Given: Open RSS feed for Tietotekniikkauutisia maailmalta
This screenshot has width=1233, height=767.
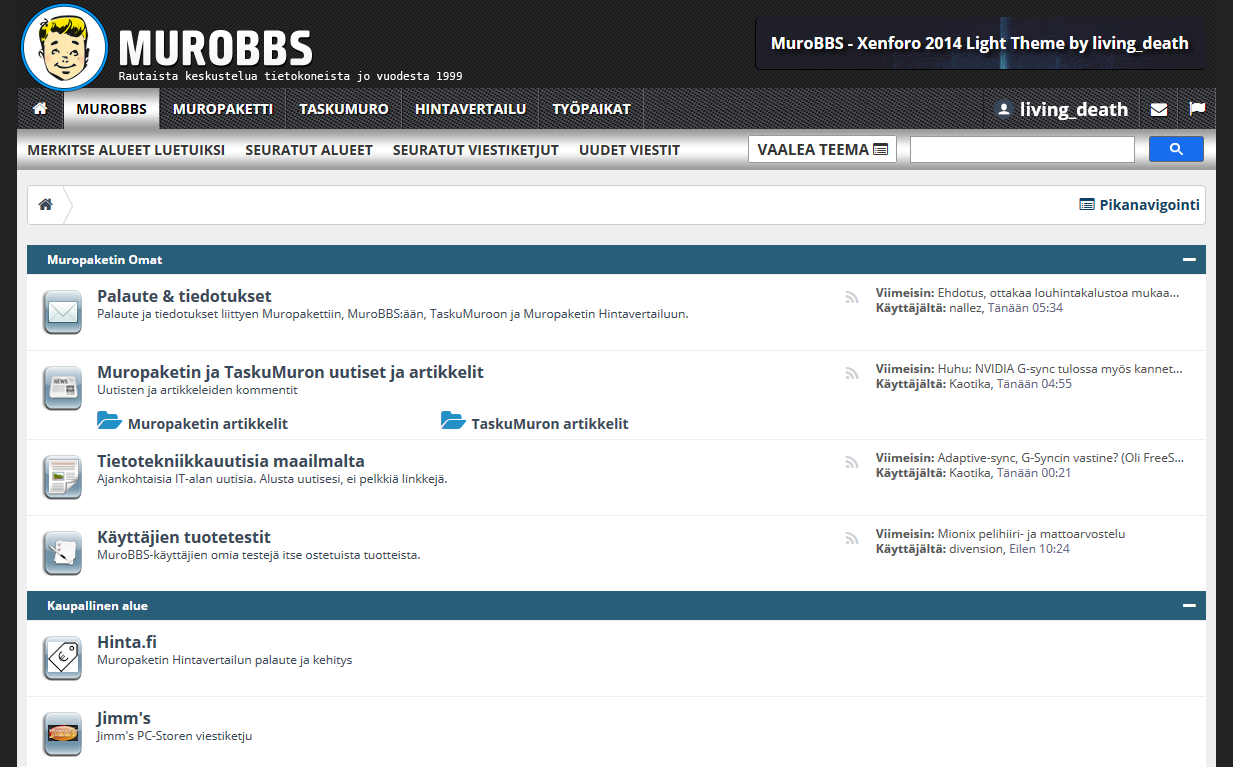Looking at the screenshot, I should pyautogui.click(x=852, y=462).
